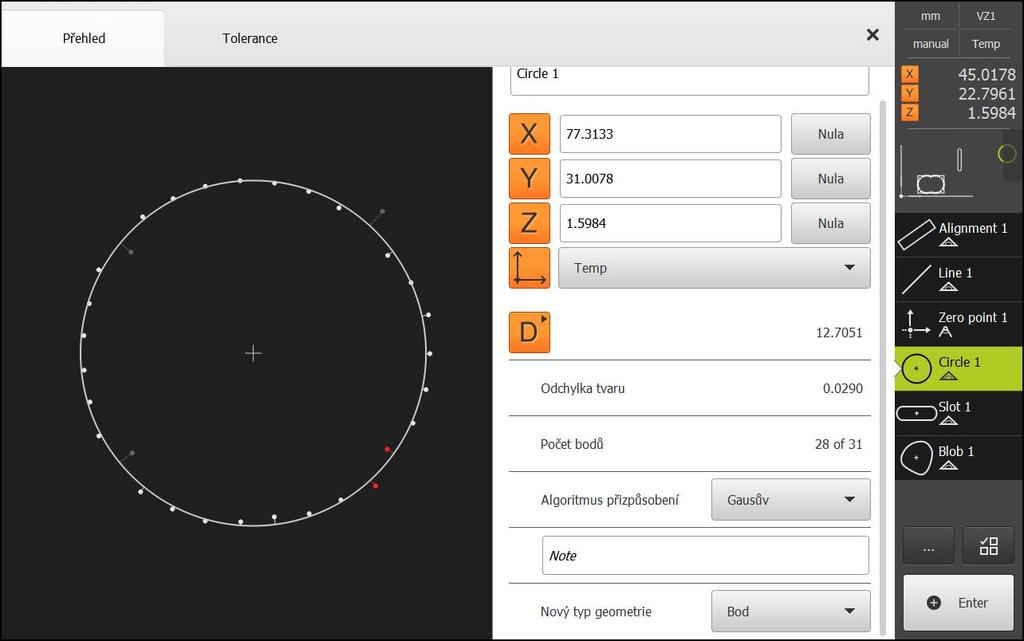The image size is (1024, 641).
Task: Click the small Y position indicator
Action: point(910,93)
